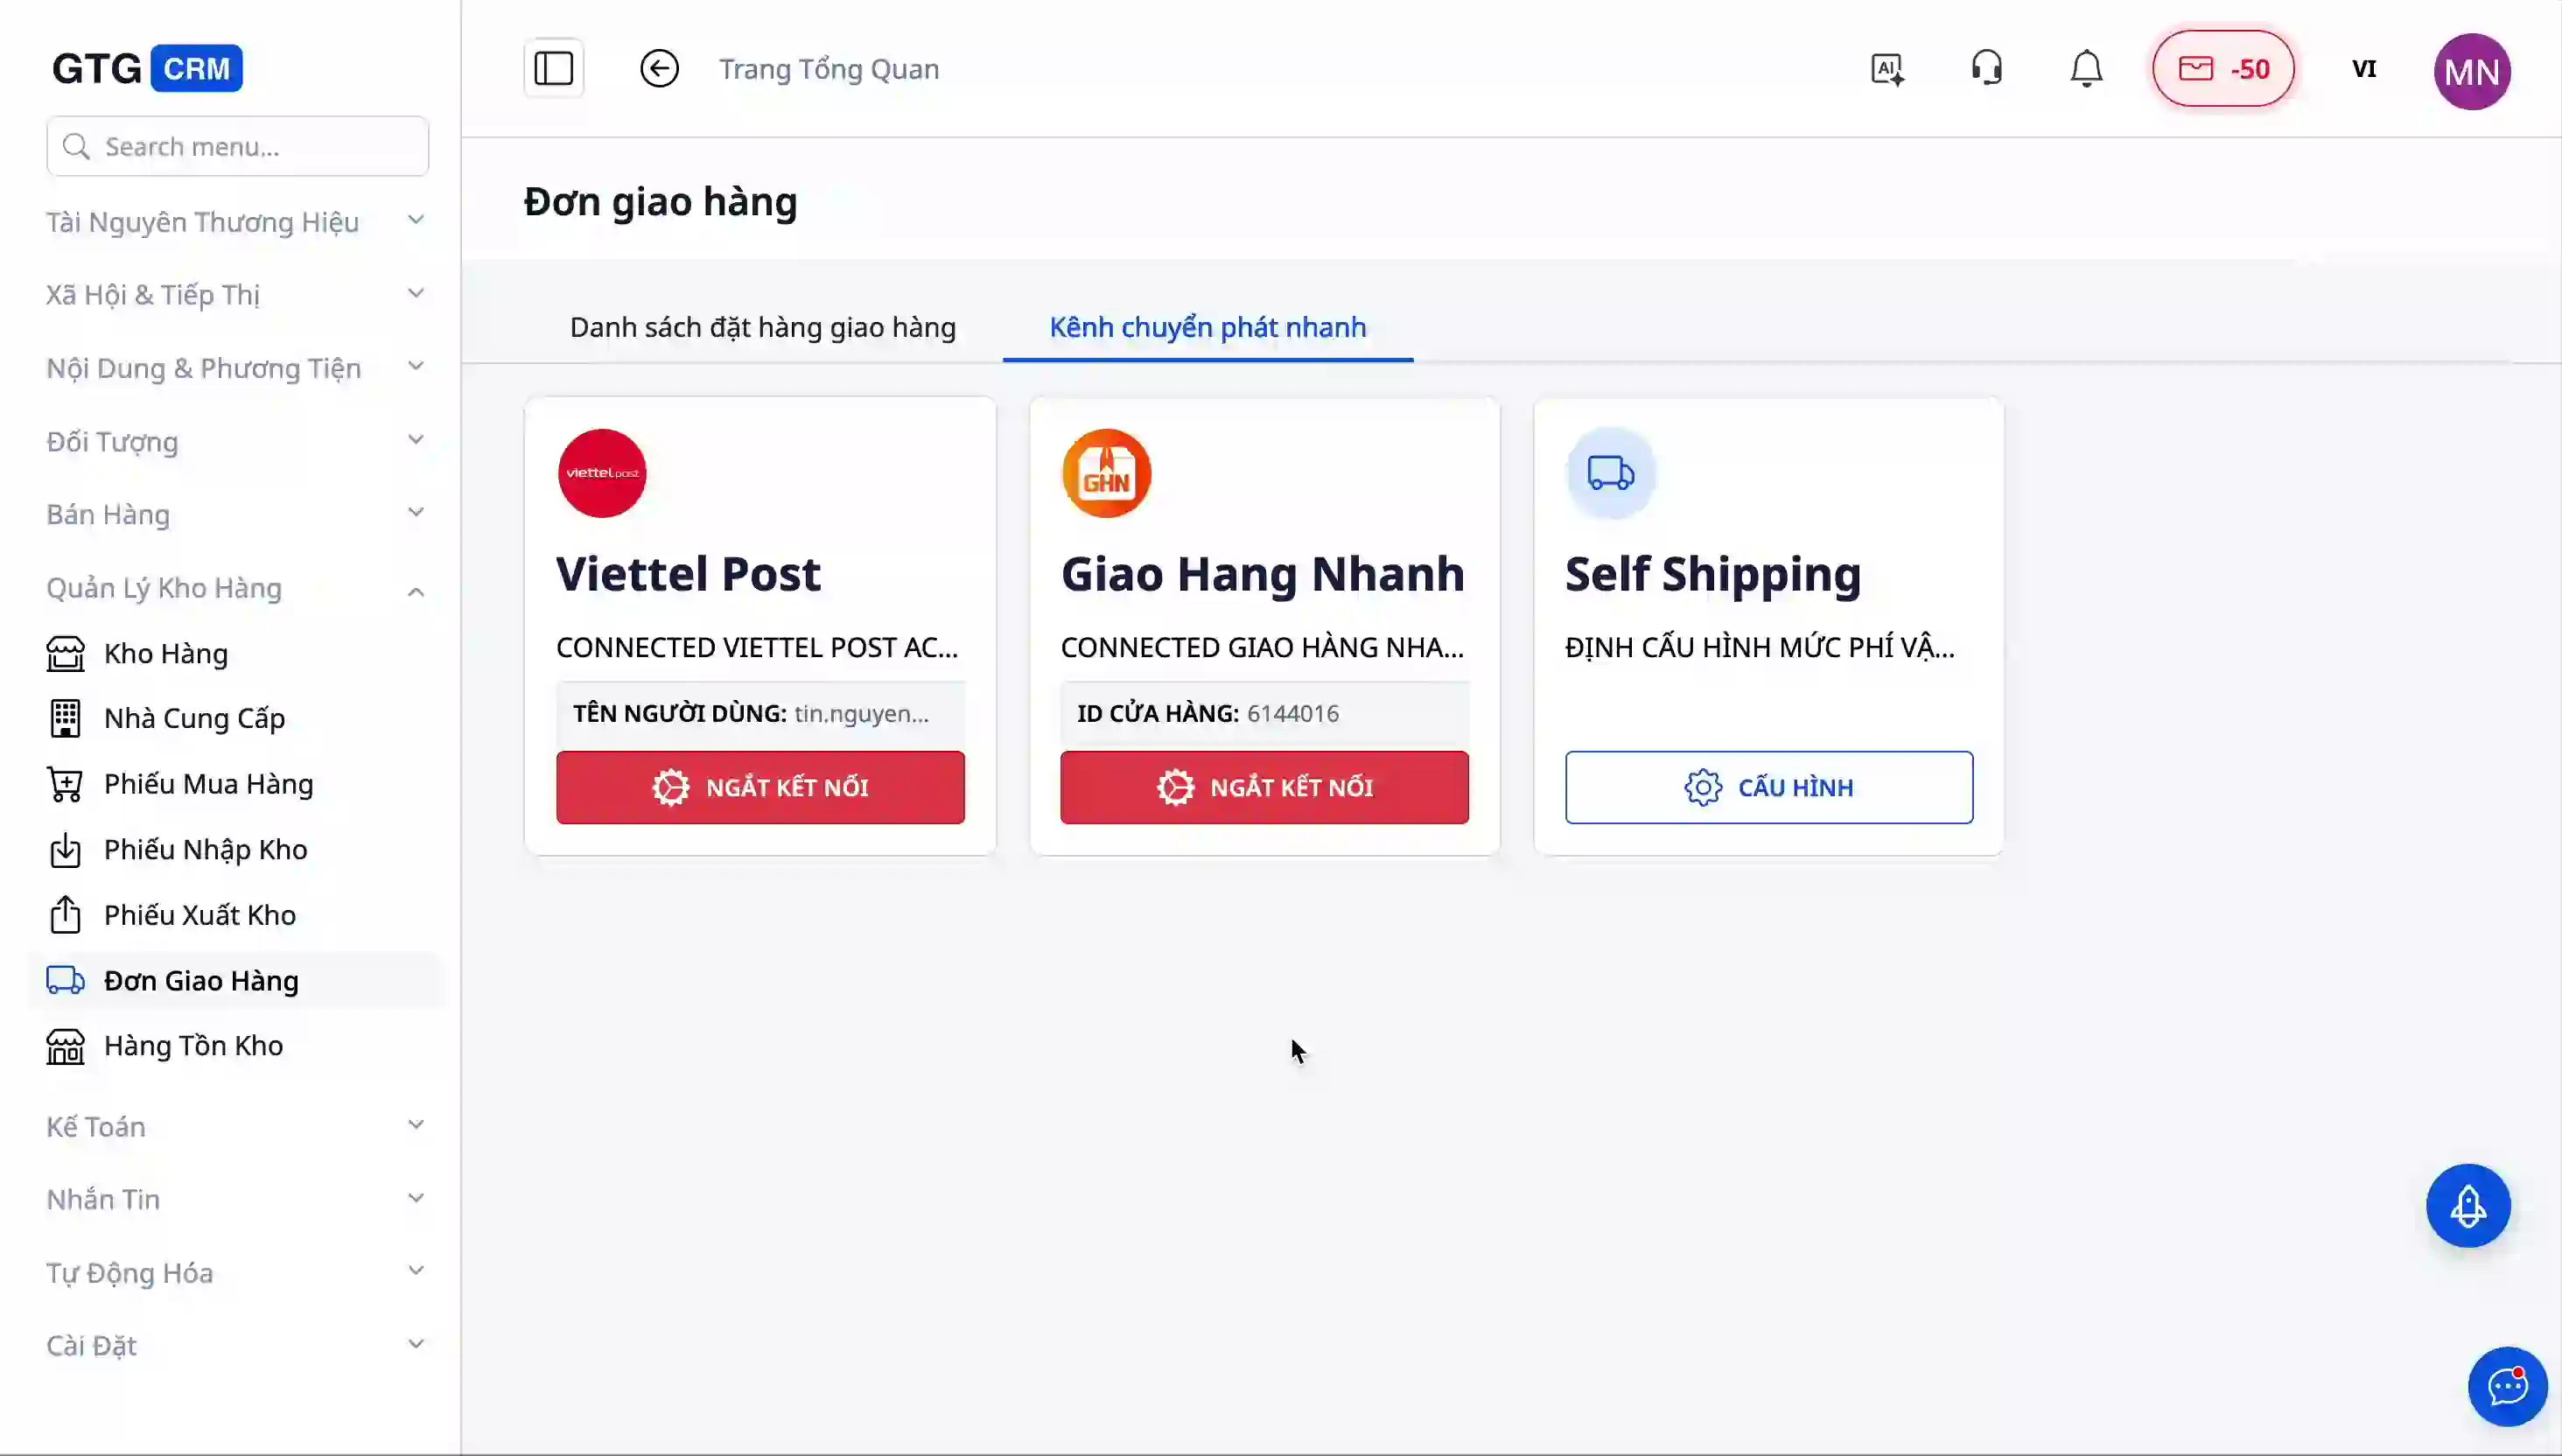Click the headset support icon

[x=1986, y=69]
